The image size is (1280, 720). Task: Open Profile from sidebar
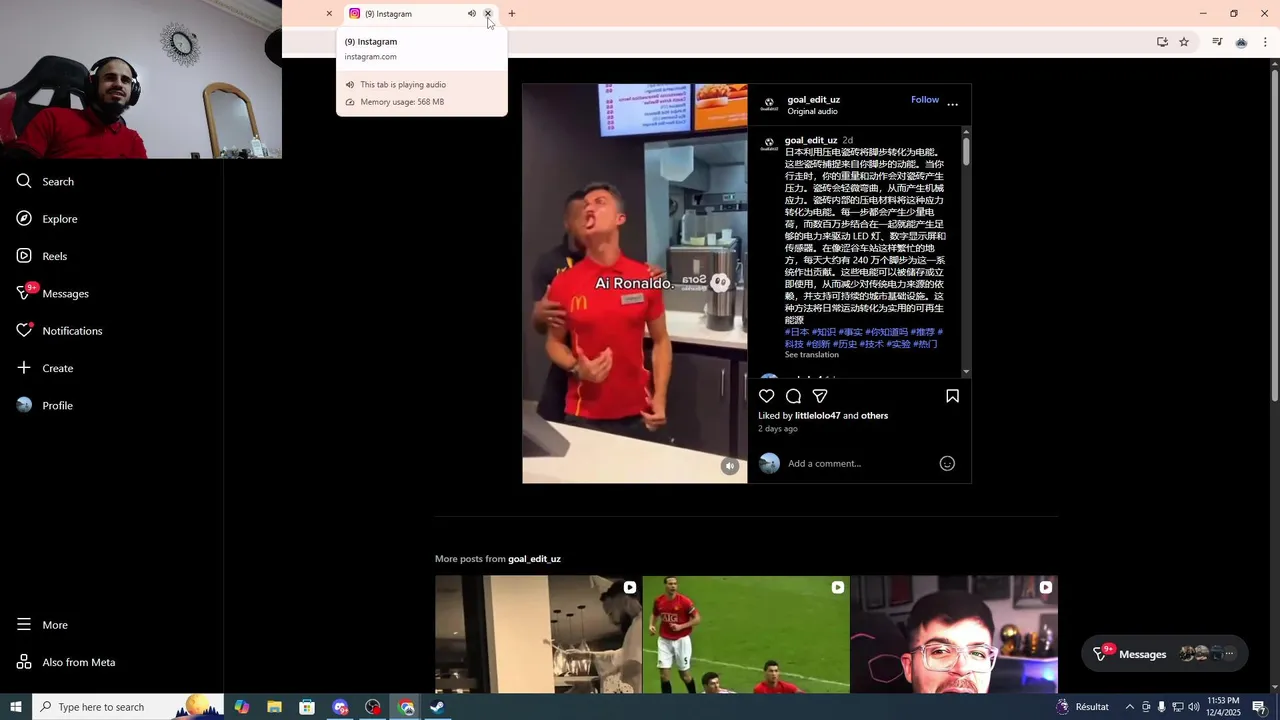coord(45,405)
